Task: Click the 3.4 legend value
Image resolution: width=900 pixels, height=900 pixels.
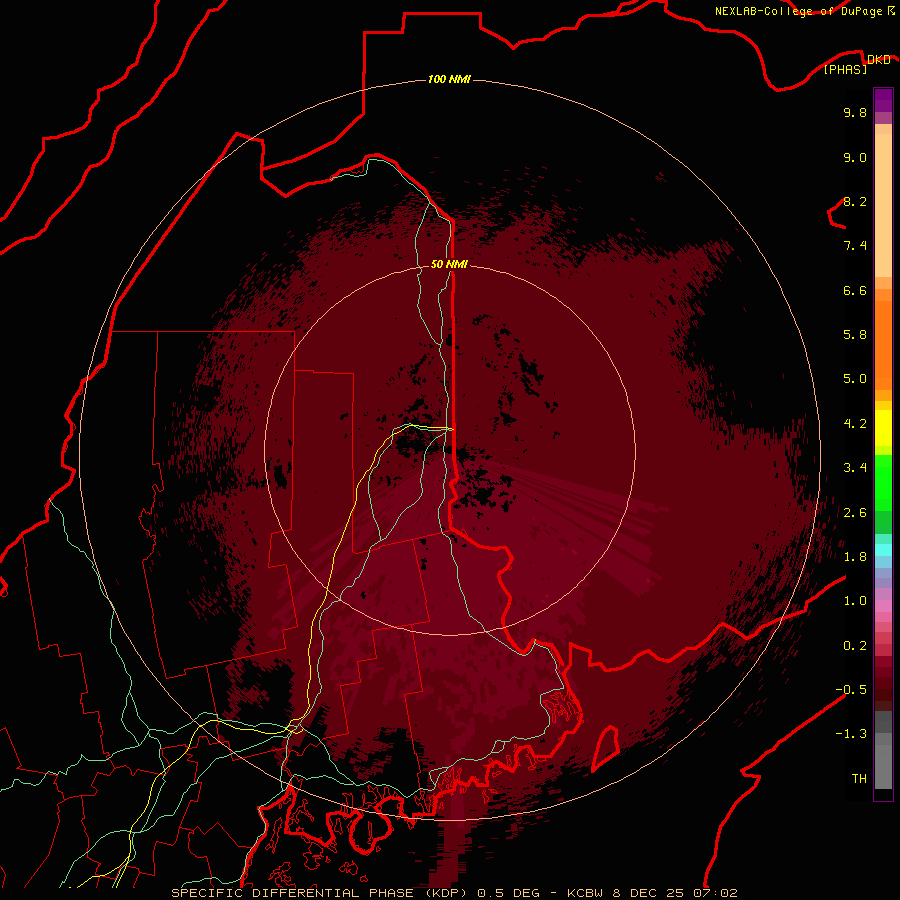Action: [x=855, y=468]
